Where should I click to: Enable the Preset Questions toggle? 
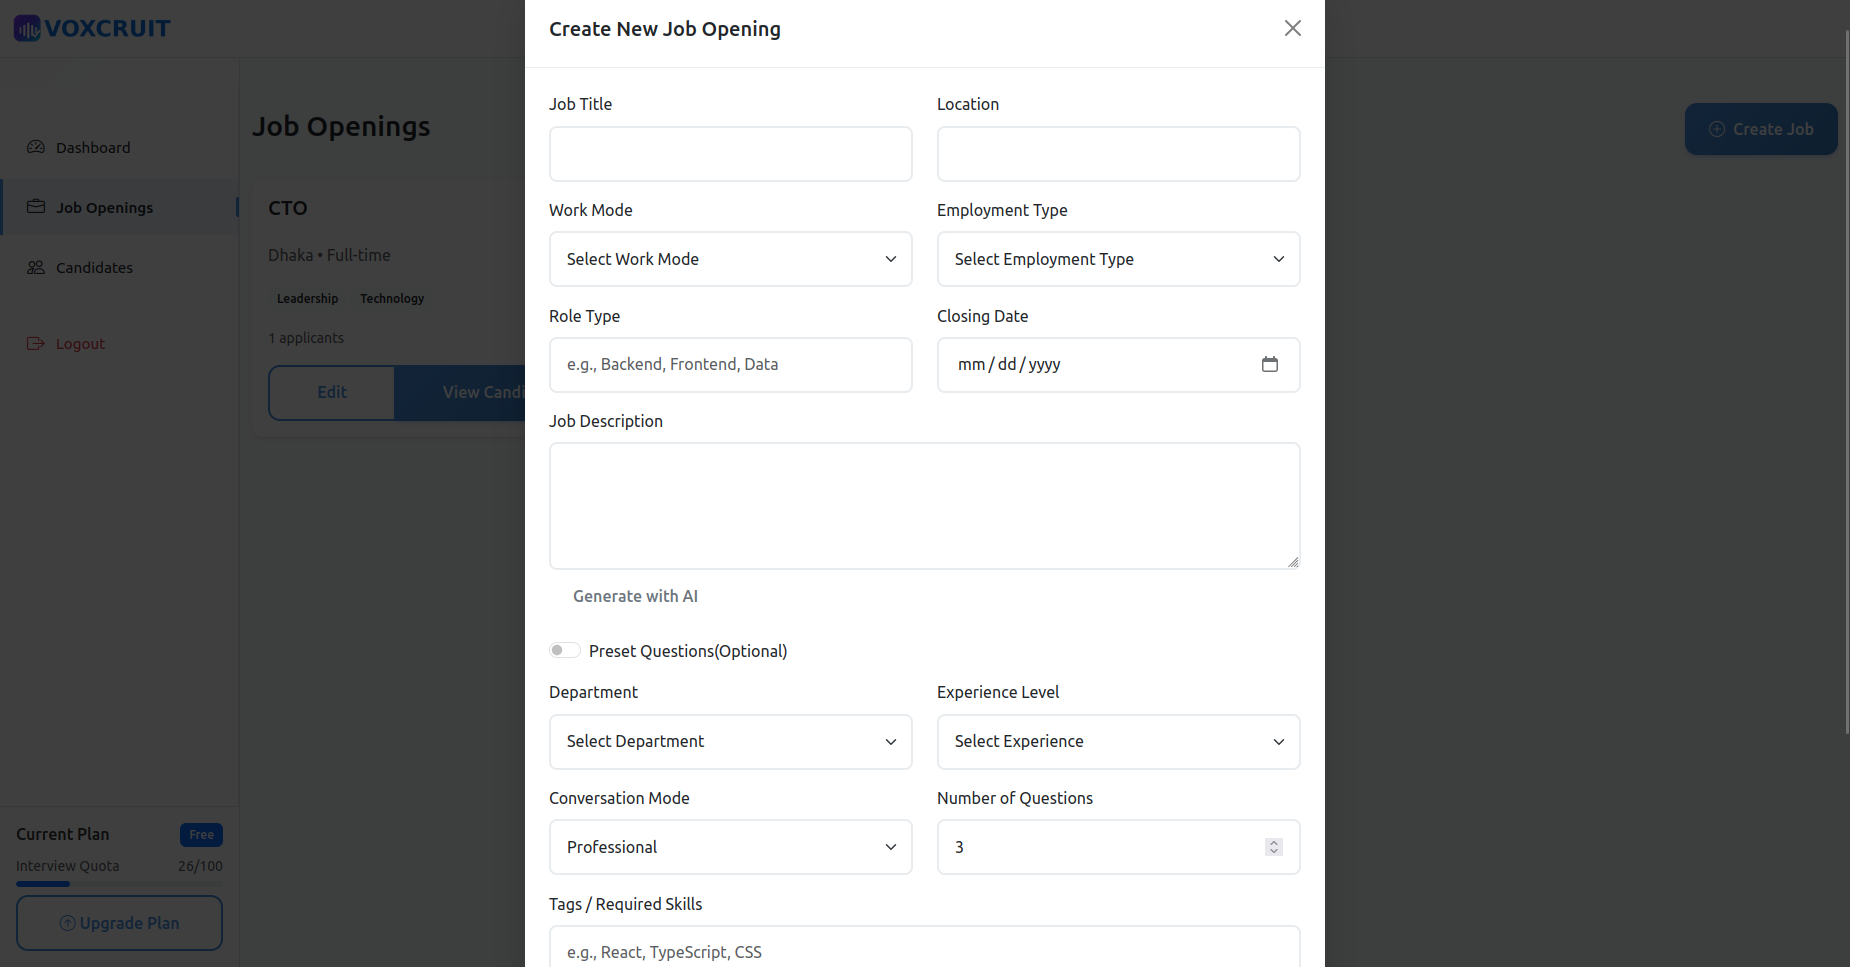[564, 650]
